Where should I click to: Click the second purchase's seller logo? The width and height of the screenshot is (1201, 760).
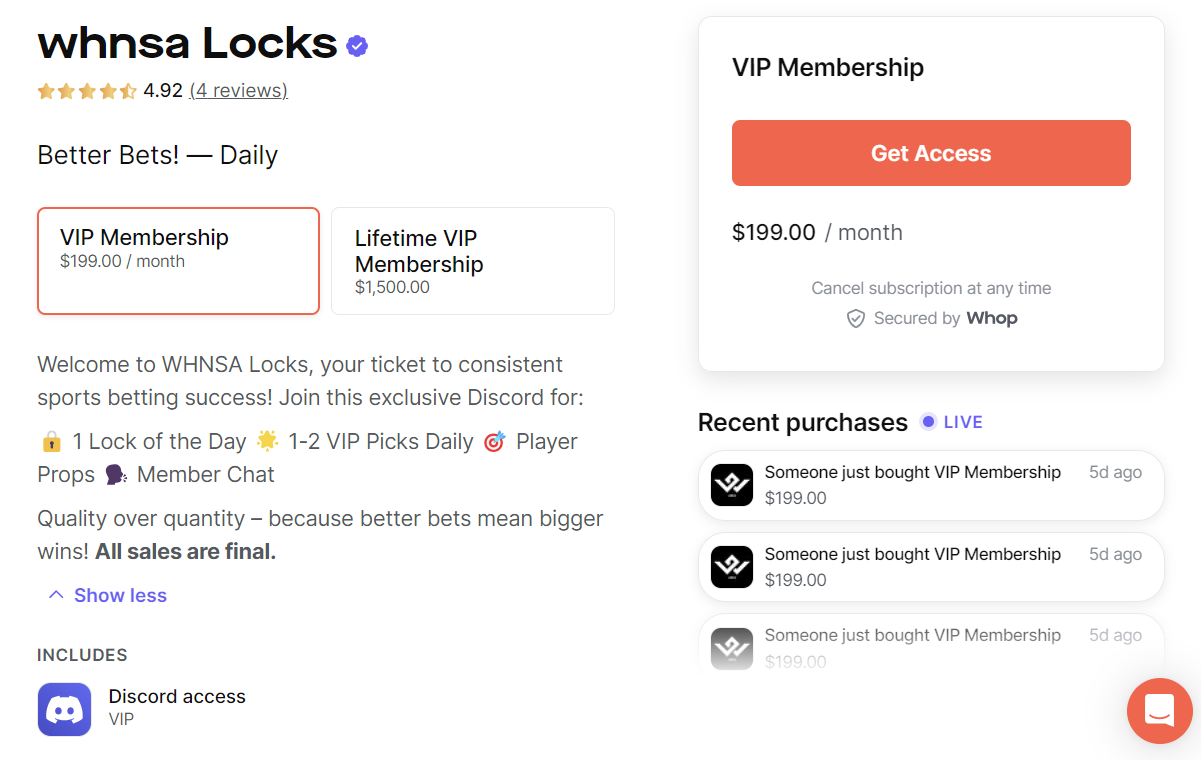(x=731, y=567)
